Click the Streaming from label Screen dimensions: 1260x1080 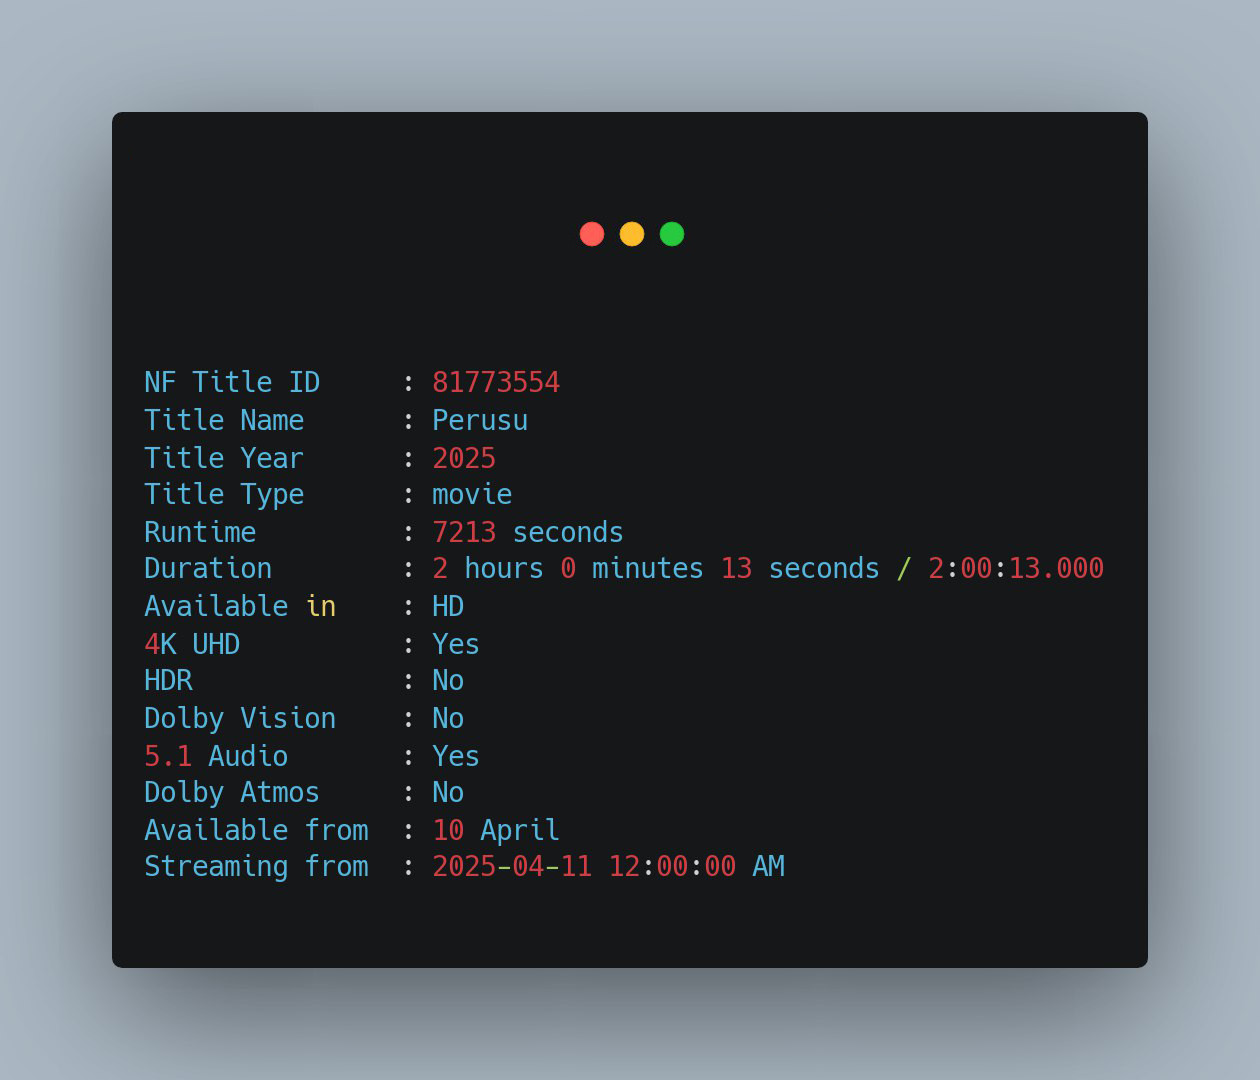click(256, 866)
